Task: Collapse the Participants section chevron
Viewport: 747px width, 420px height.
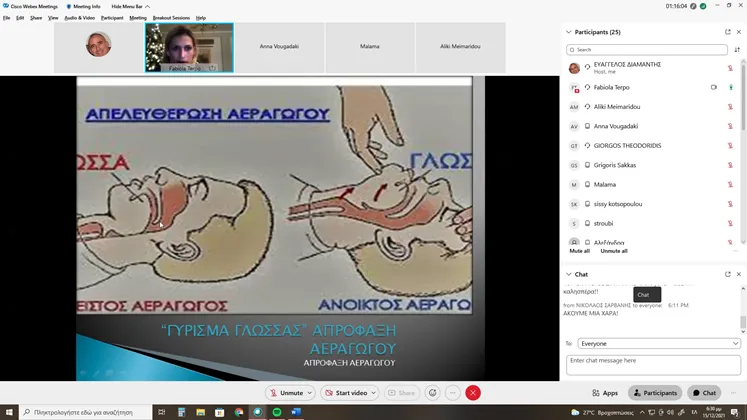Action: 569,32
